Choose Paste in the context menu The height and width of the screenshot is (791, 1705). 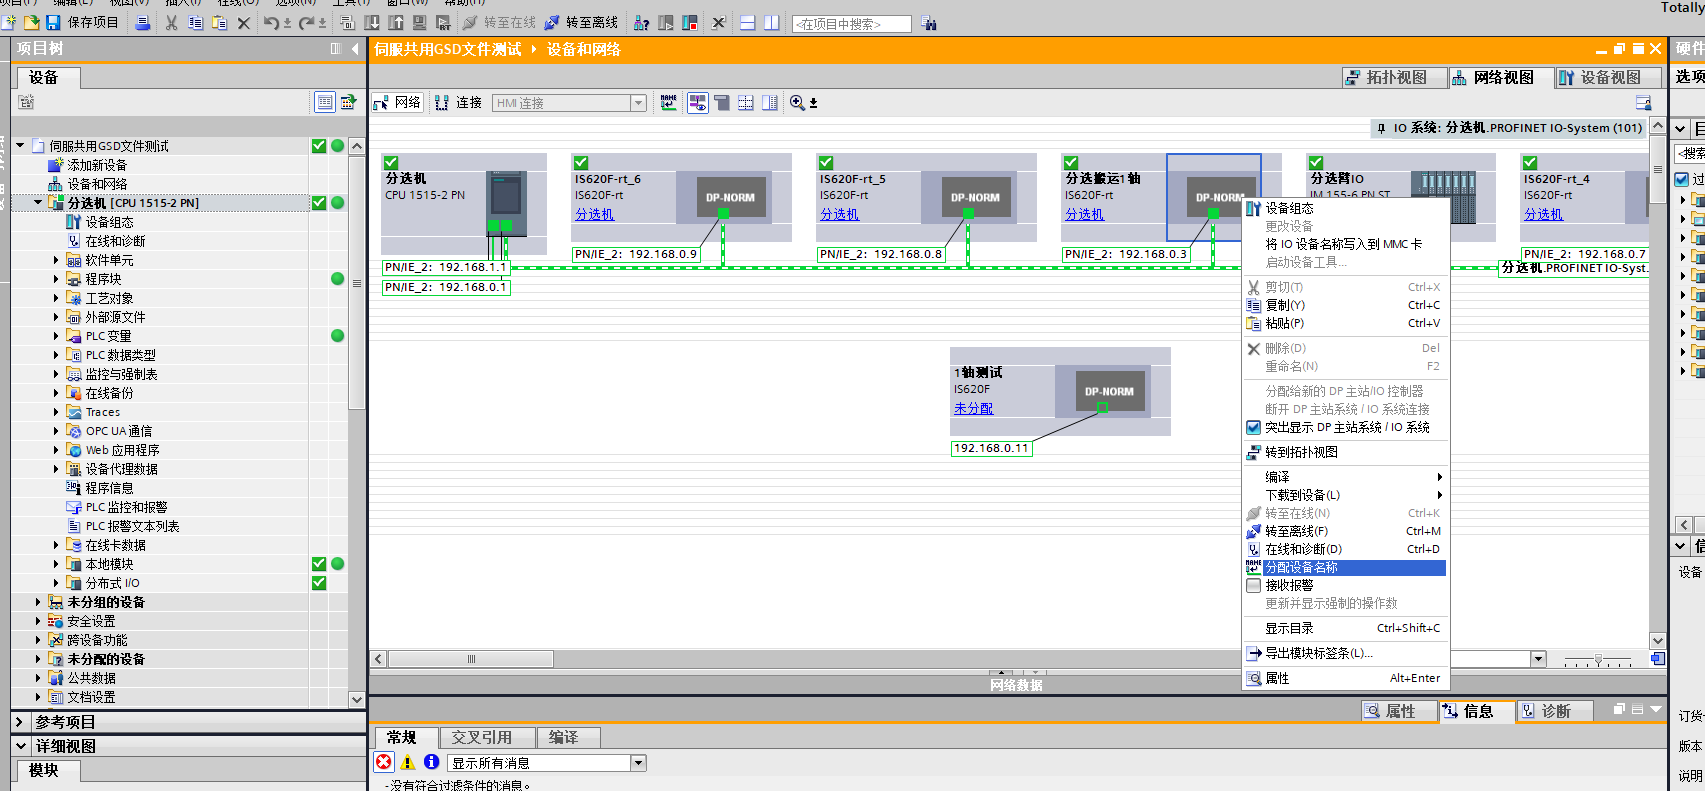click(x=1346, y=323)
